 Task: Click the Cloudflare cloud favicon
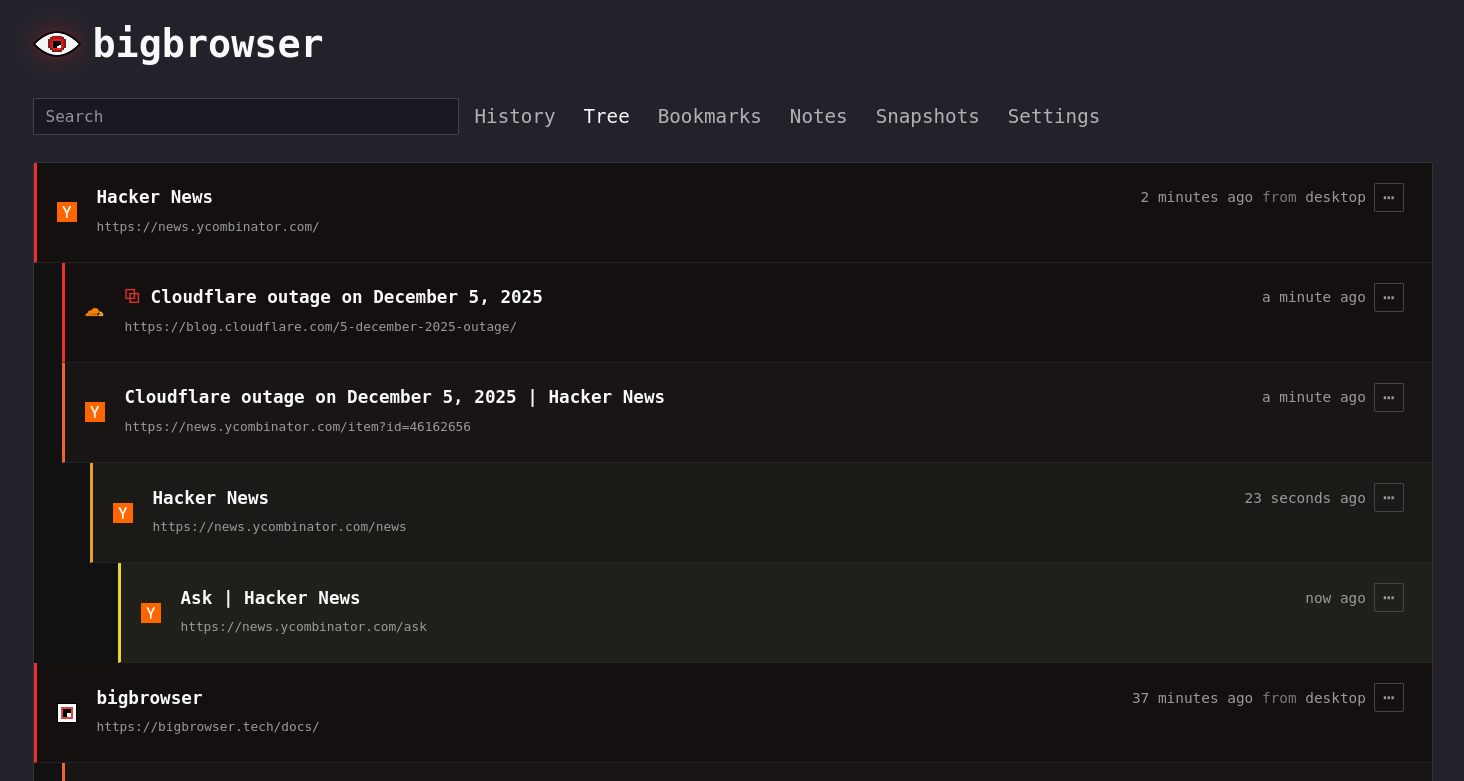(94, 312)
